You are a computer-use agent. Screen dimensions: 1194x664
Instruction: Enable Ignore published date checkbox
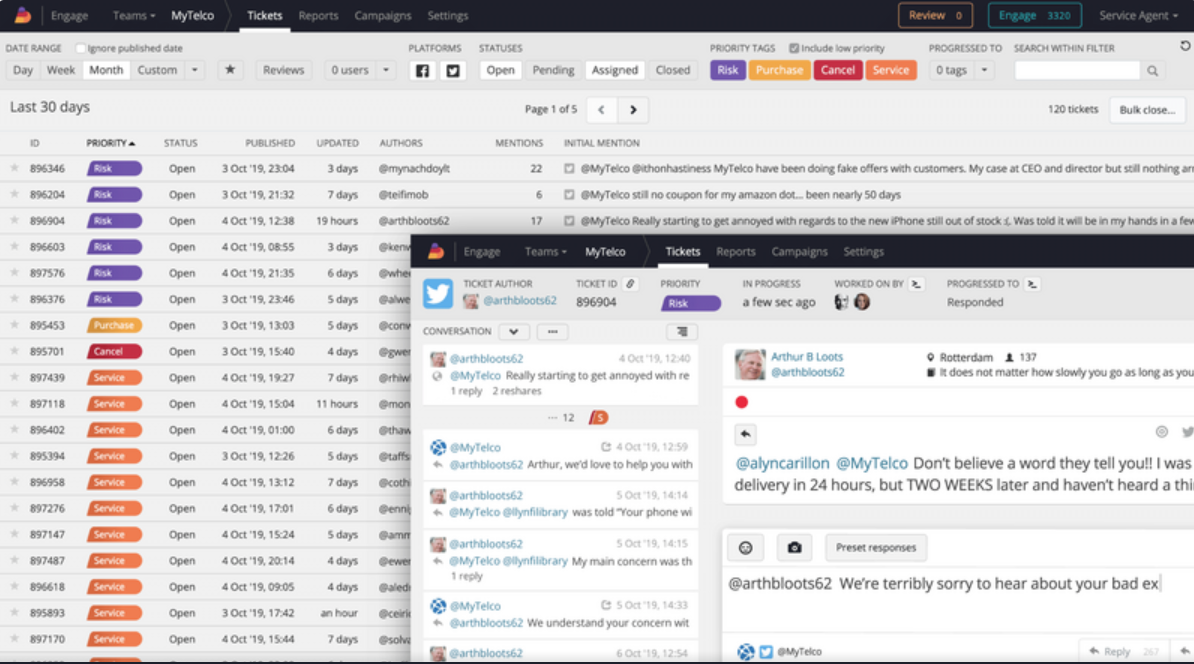pyautogui.click(x=80, y=48)
